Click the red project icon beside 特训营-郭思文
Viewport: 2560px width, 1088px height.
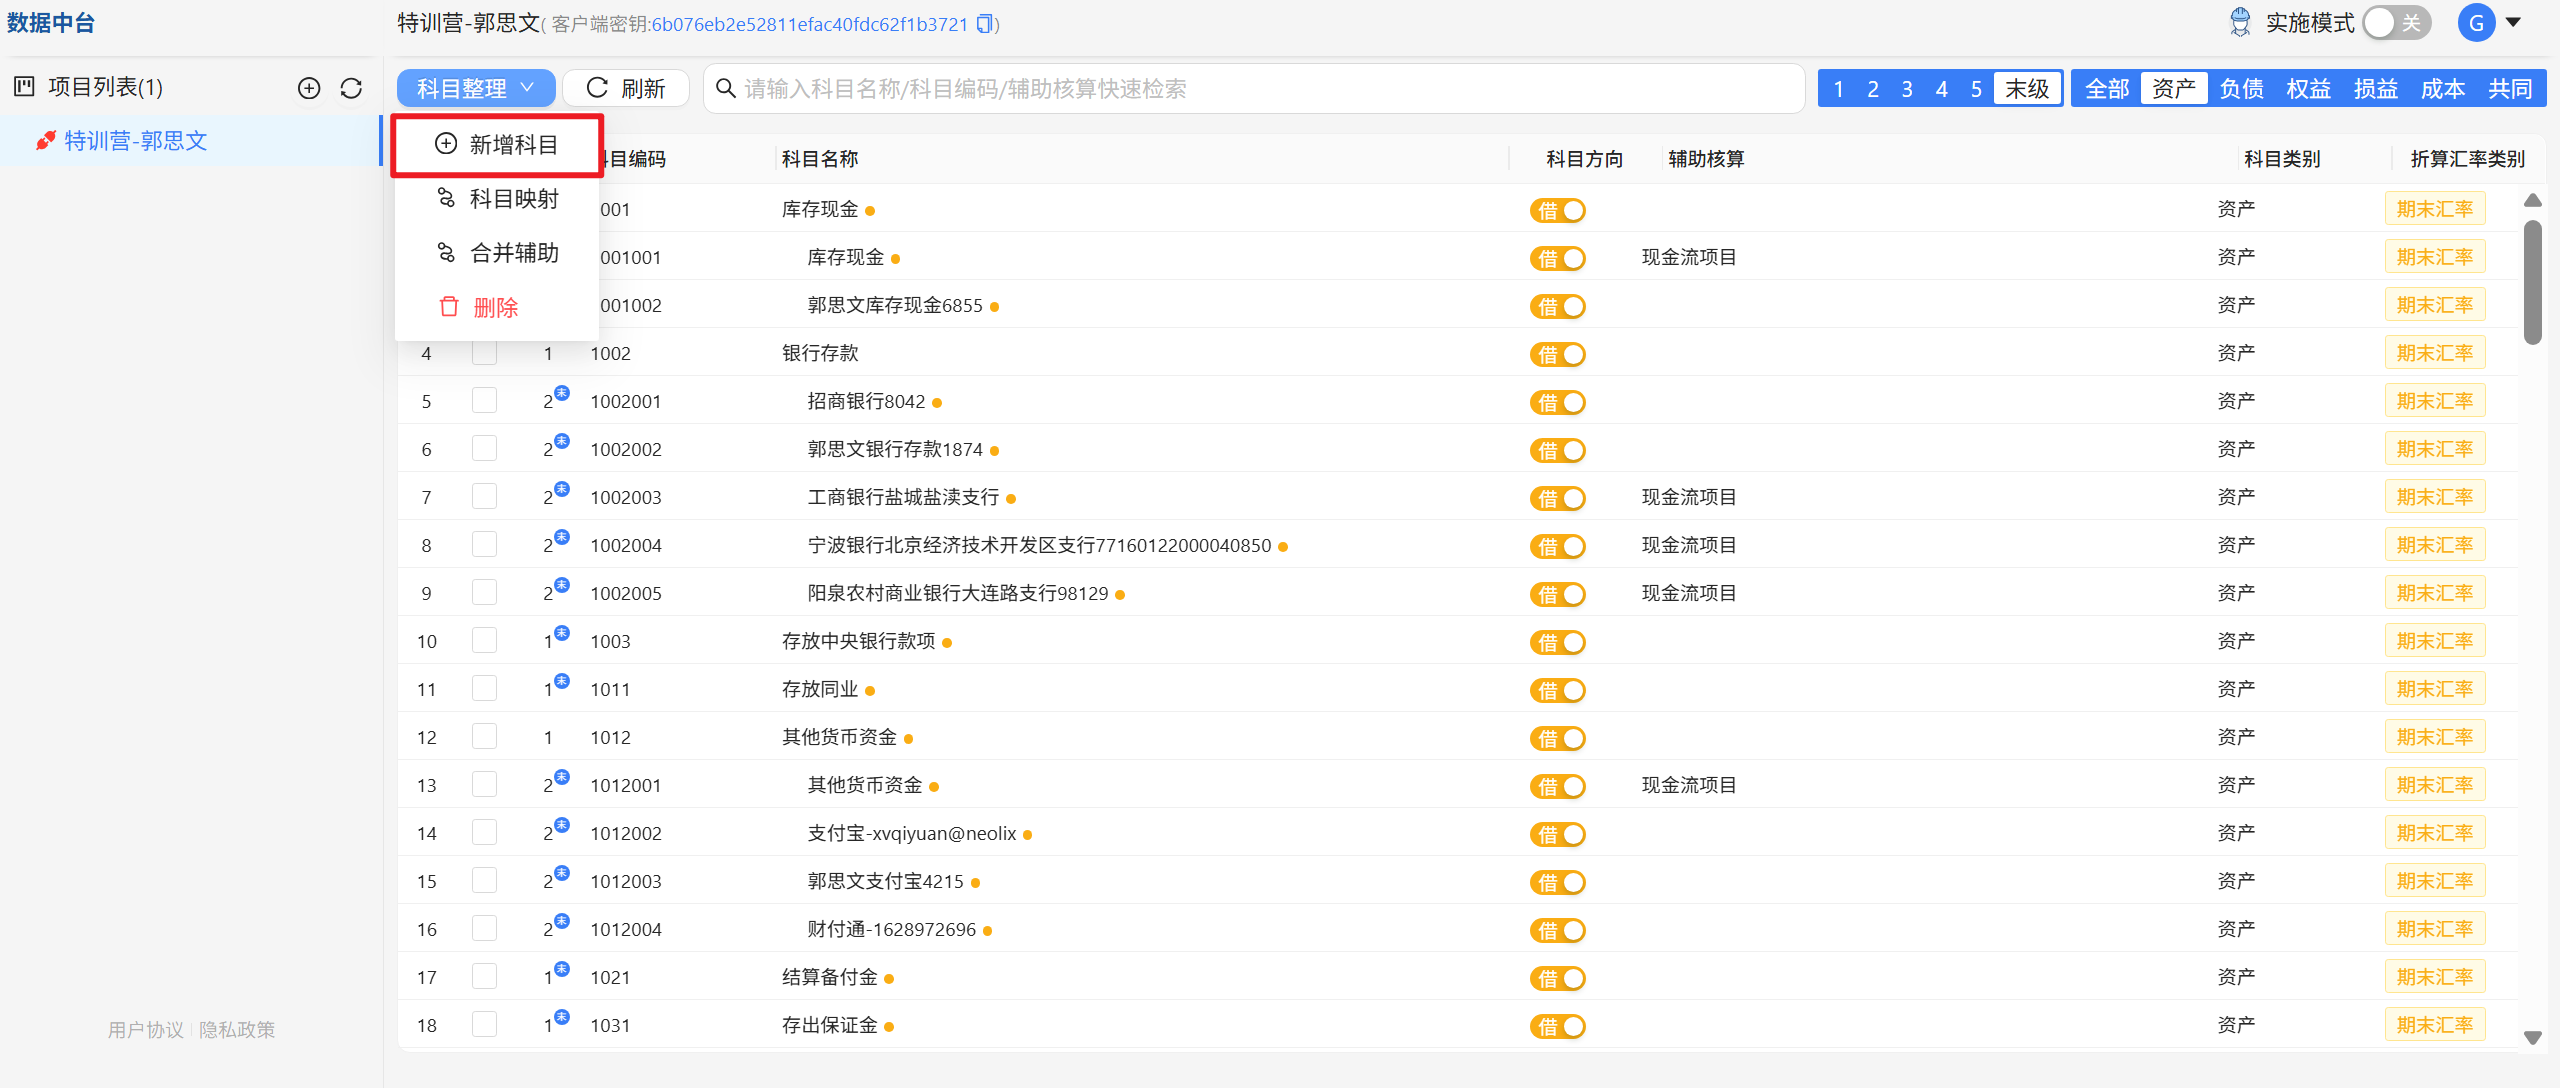click(x=45, y=141)
